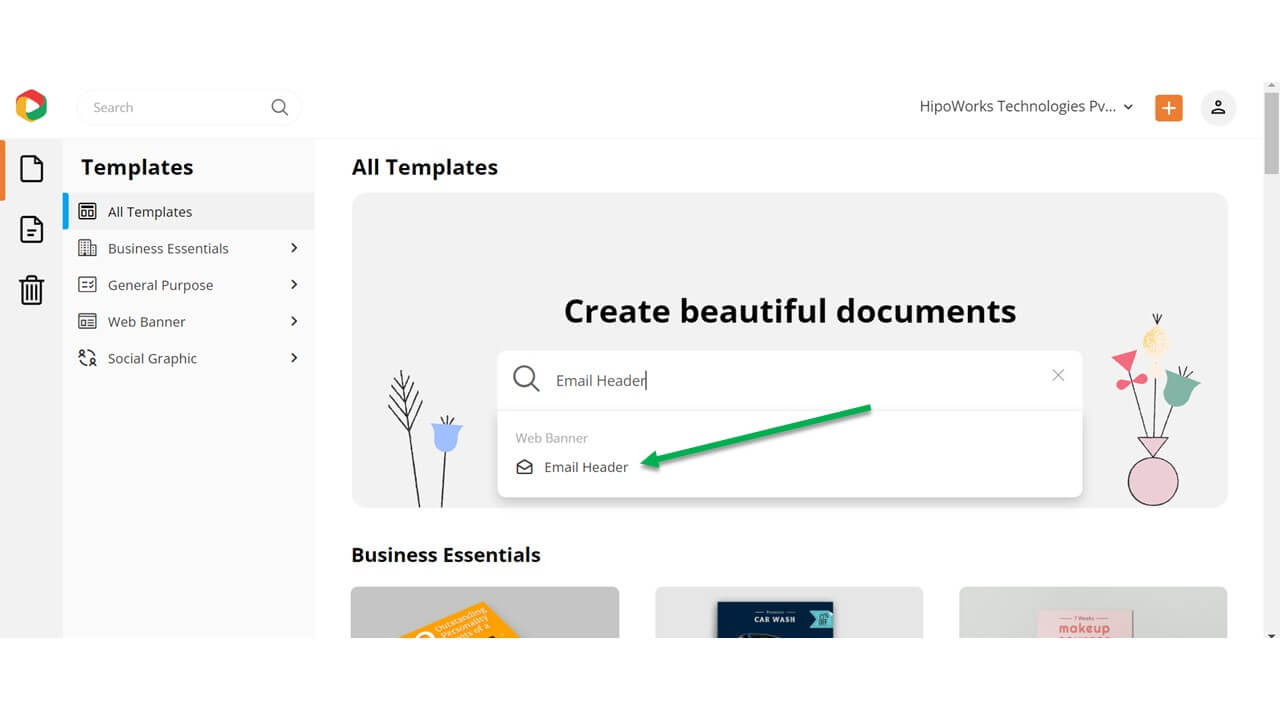1280x720 pixels.
Task: Select General Purpose from the sidebar menu
Action: point(160,285)
